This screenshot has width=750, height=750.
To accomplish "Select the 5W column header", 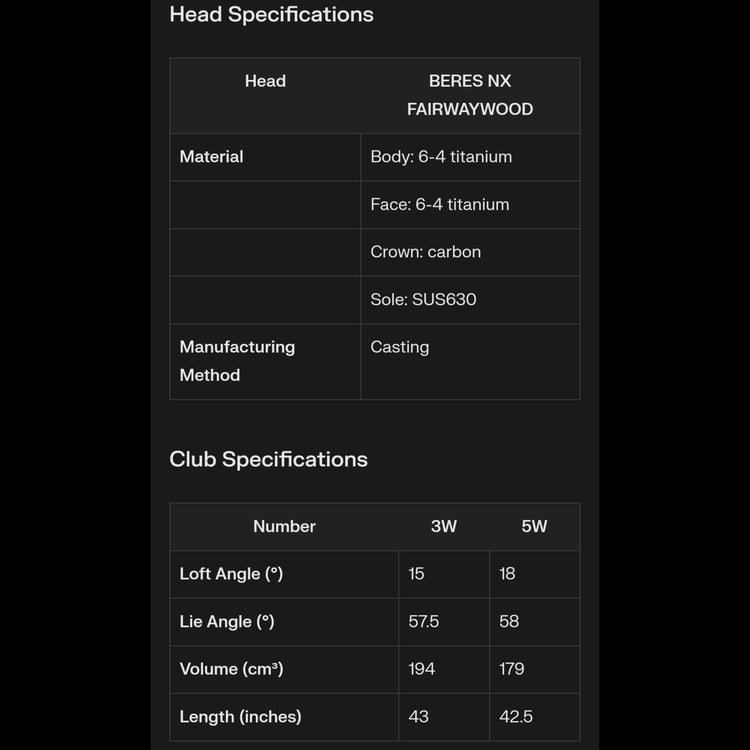I will pyautogui.click(x=534, y=527).
